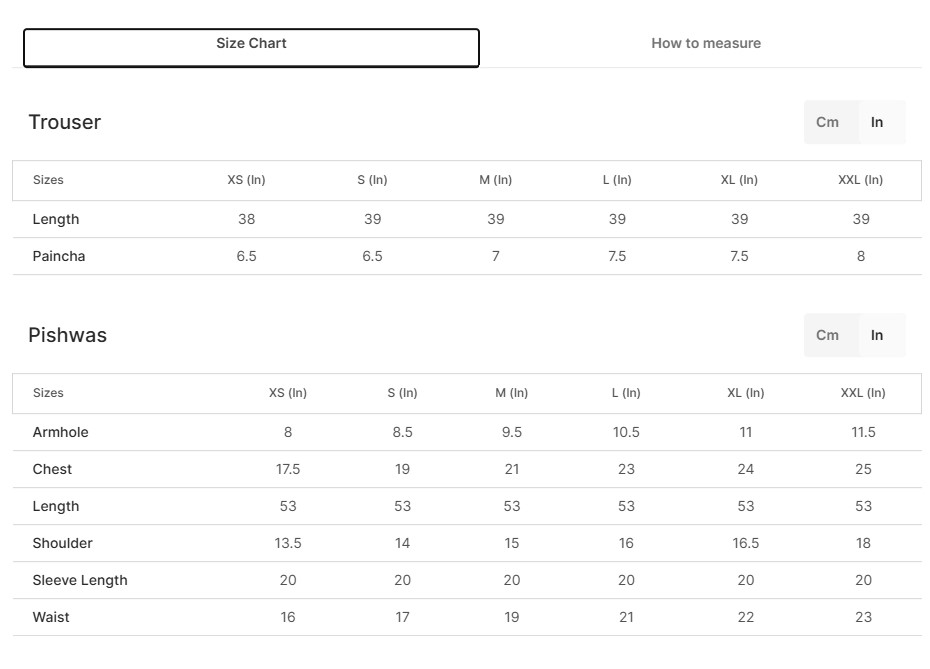Viewport: 930px width, 669px height.
Task: Switch Pishwas table units to Cm
Action: pos(827,335)
